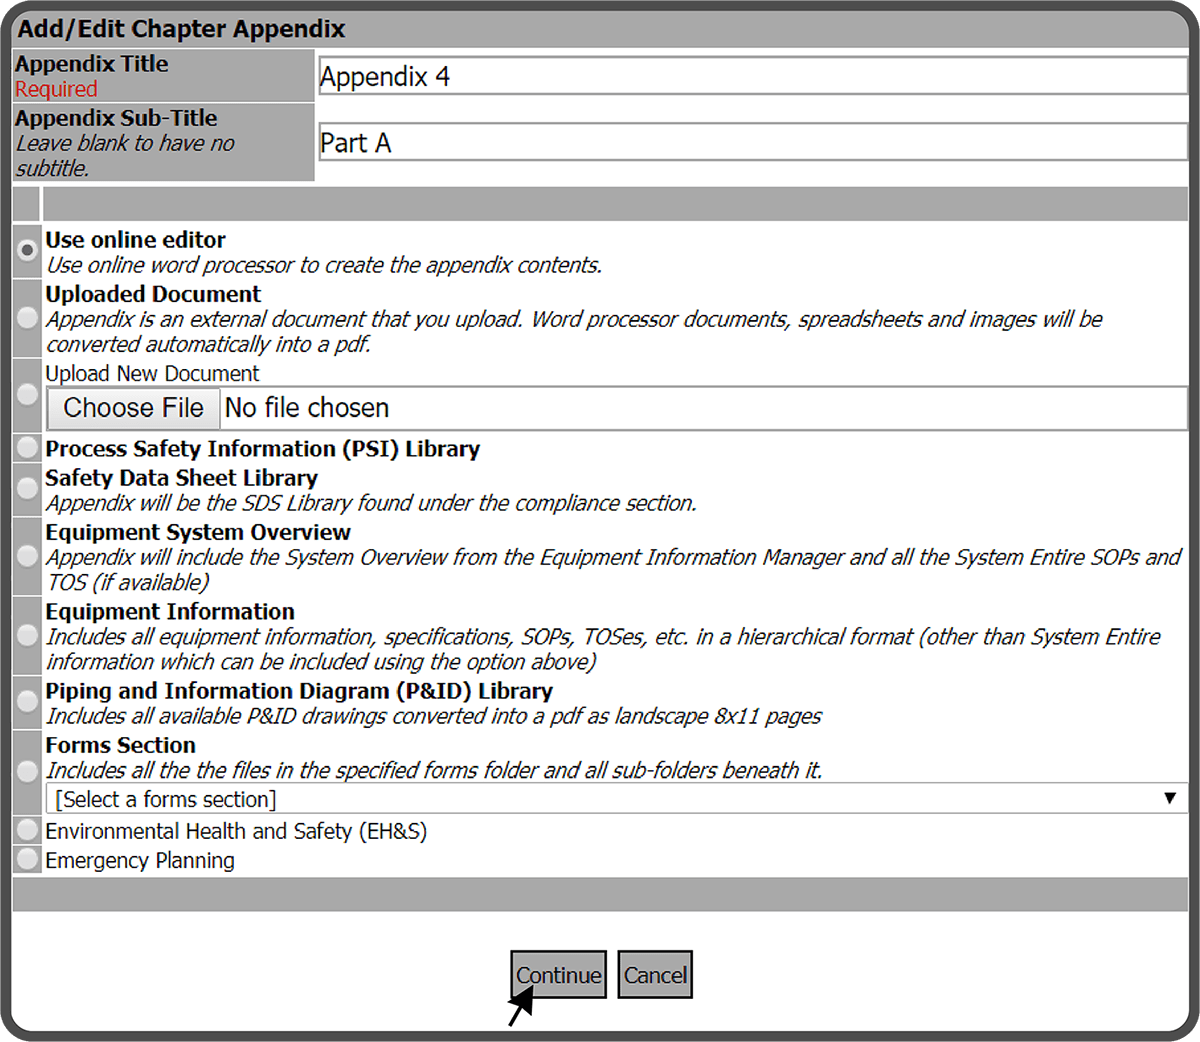This screenshot has width=1200, height=1042.
Task: Click 'Process Safety Information (PSI) Library' label
Action: [x=262, y=449]
